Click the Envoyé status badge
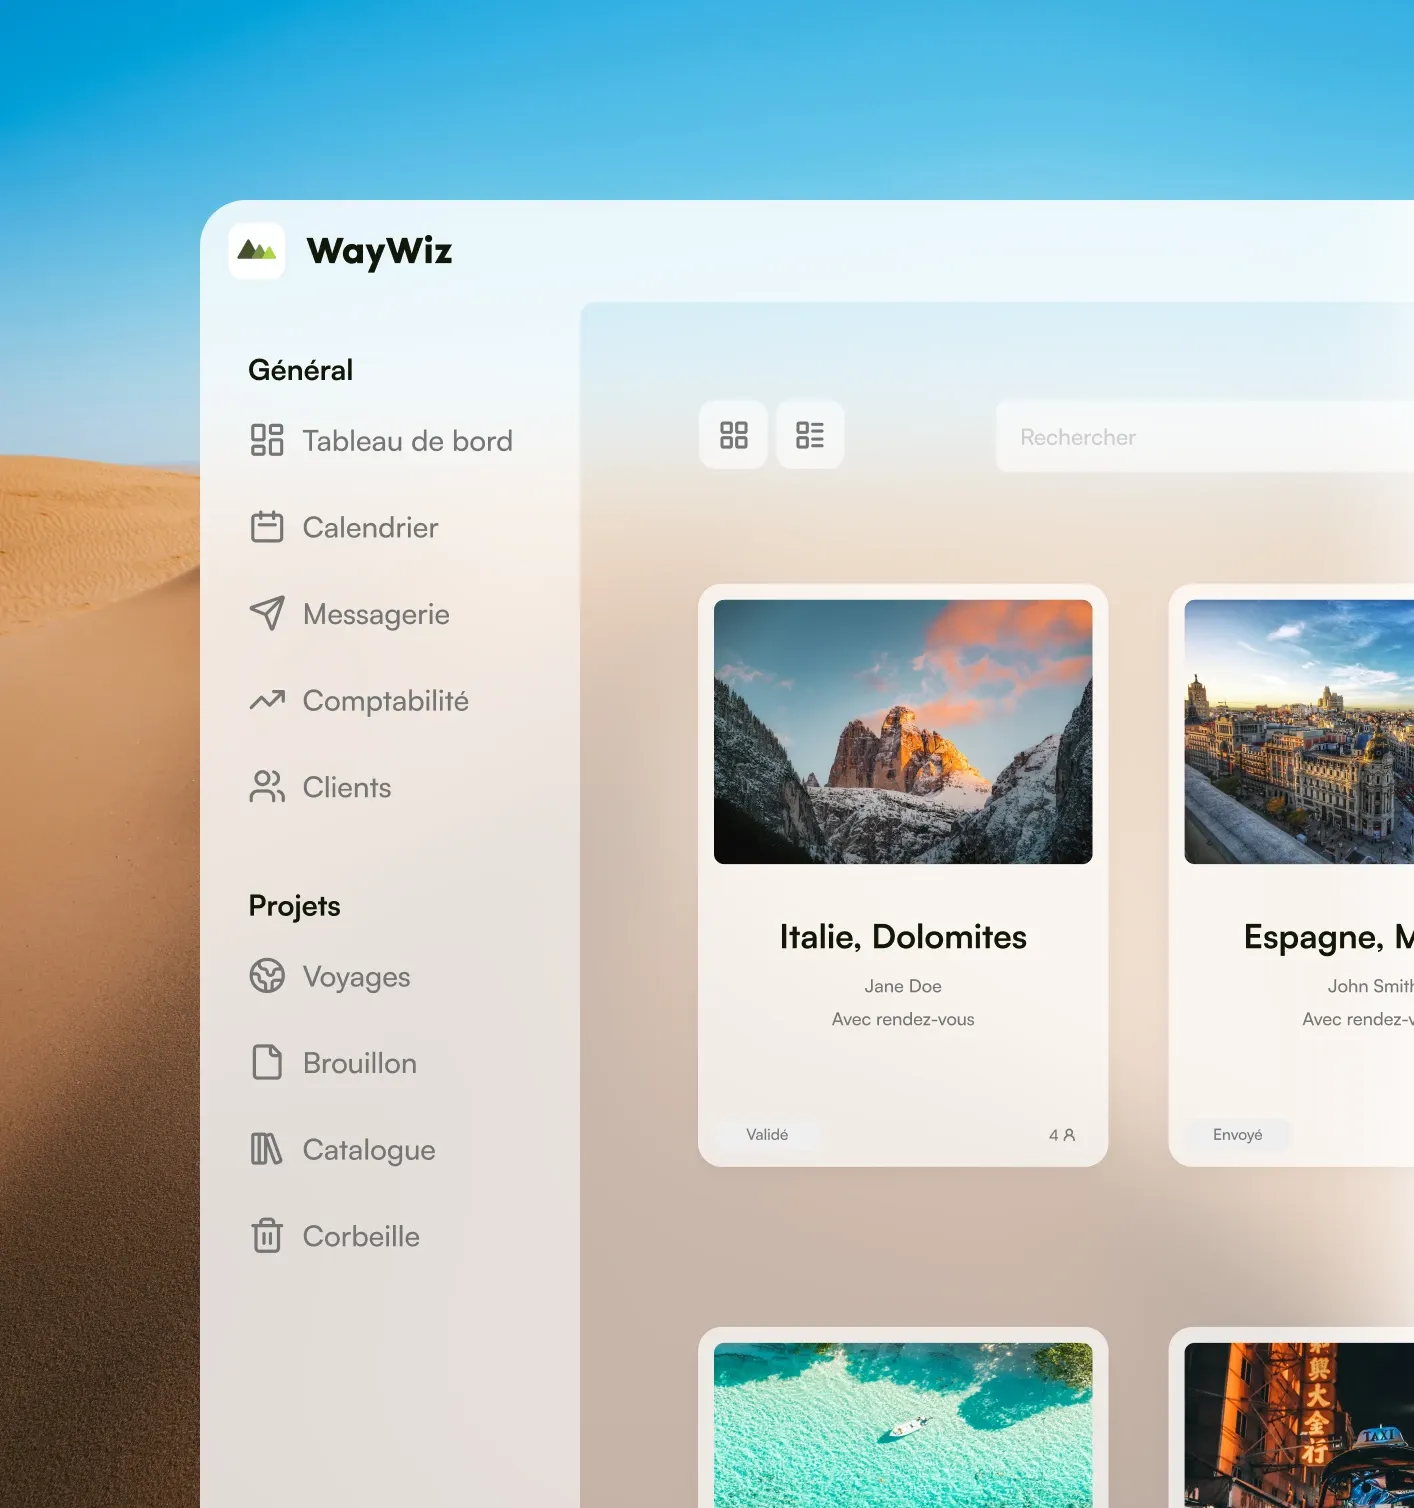This screenshot has height=1508, width=1414. 1238,1135
